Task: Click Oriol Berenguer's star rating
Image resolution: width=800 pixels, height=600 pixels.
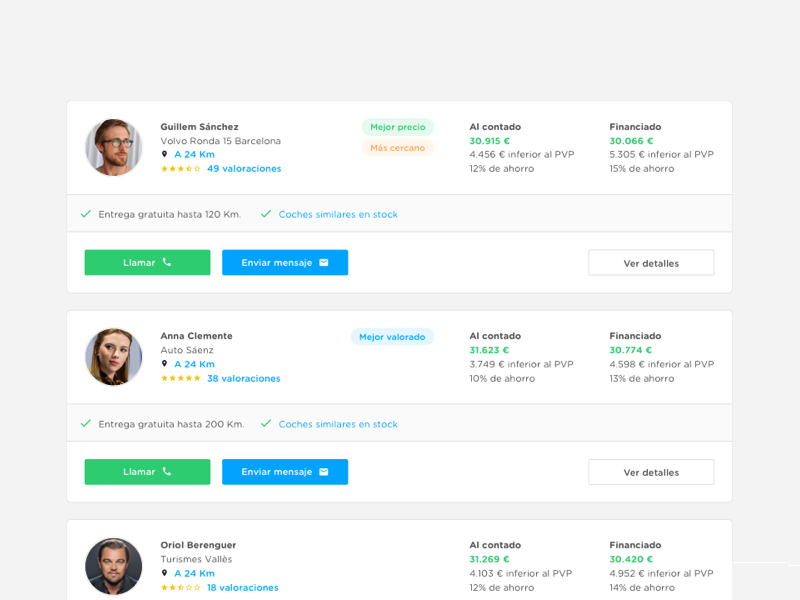Action: [x=180, y=588]
